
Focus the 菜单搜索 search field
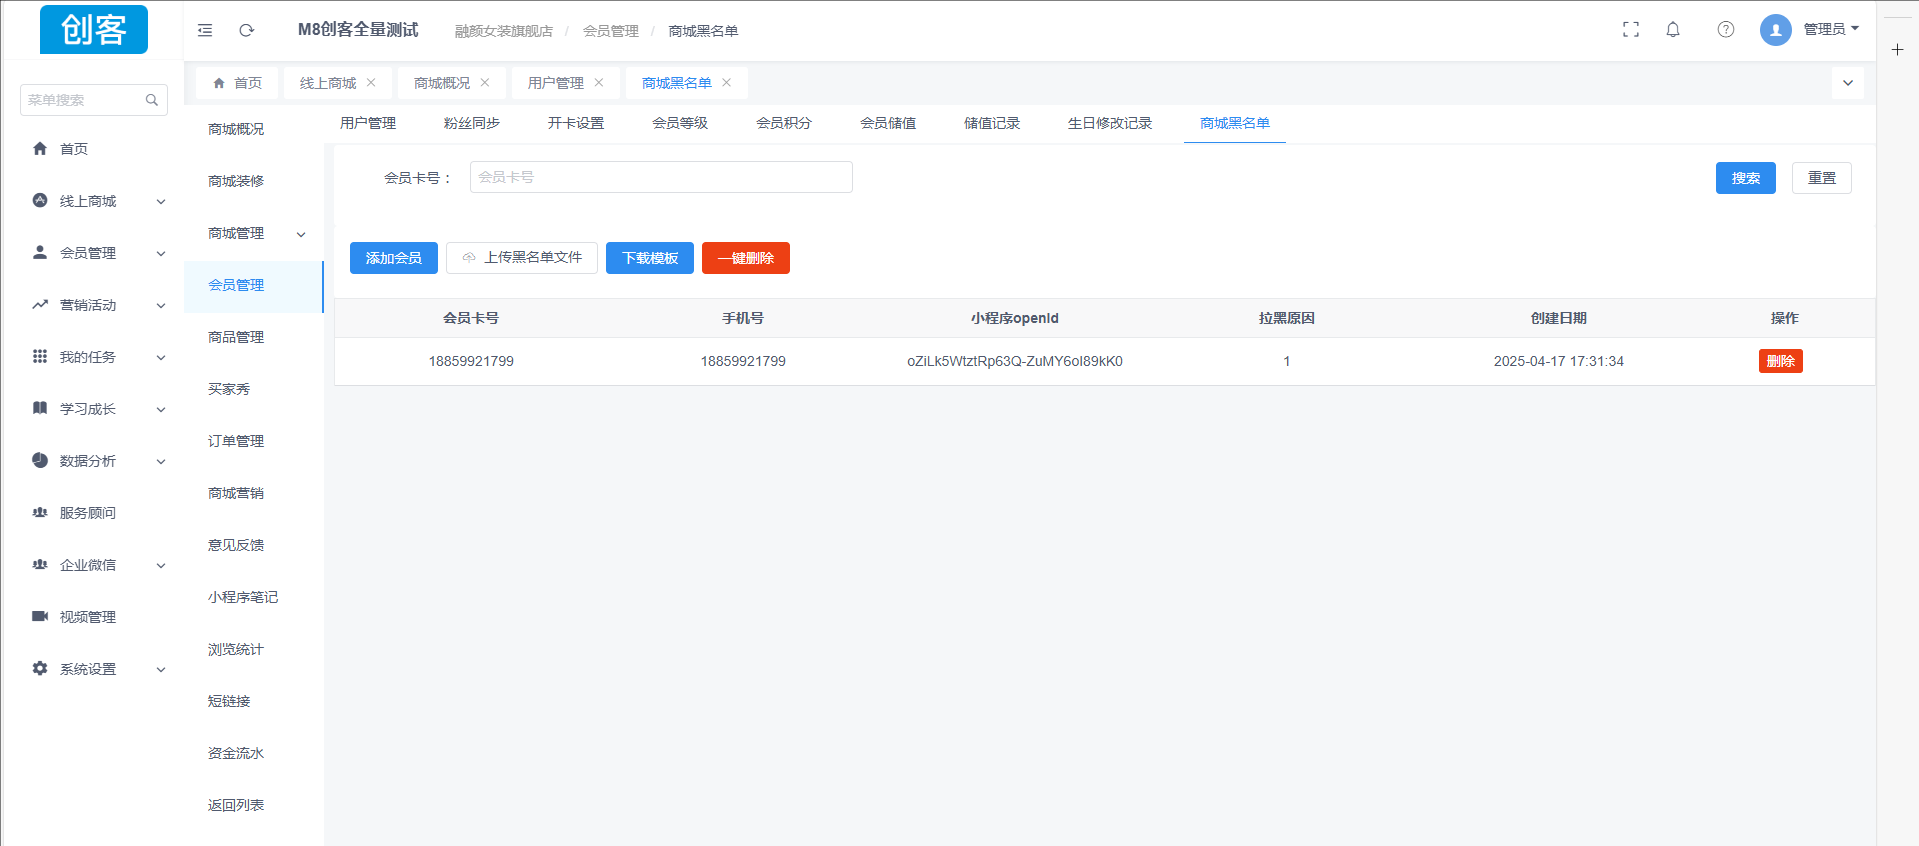[94, 100]
